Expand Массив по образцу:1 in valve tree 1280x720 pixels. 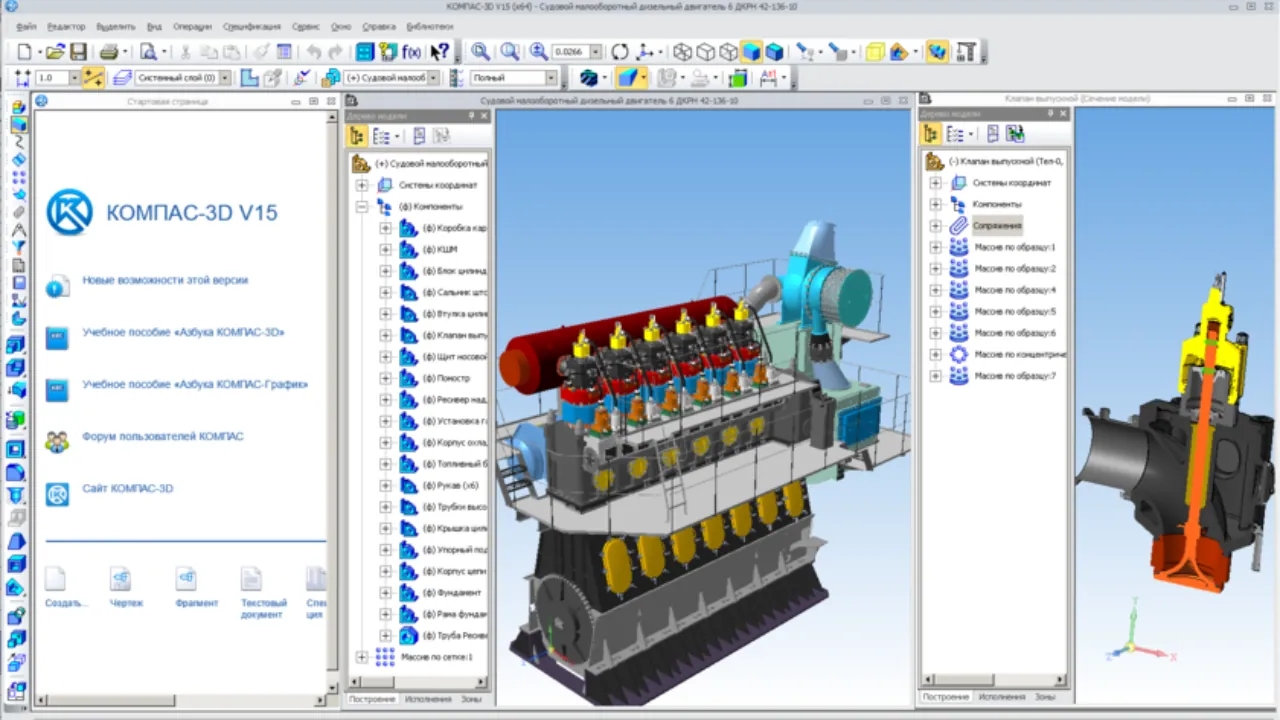click(x=935, y=247)
